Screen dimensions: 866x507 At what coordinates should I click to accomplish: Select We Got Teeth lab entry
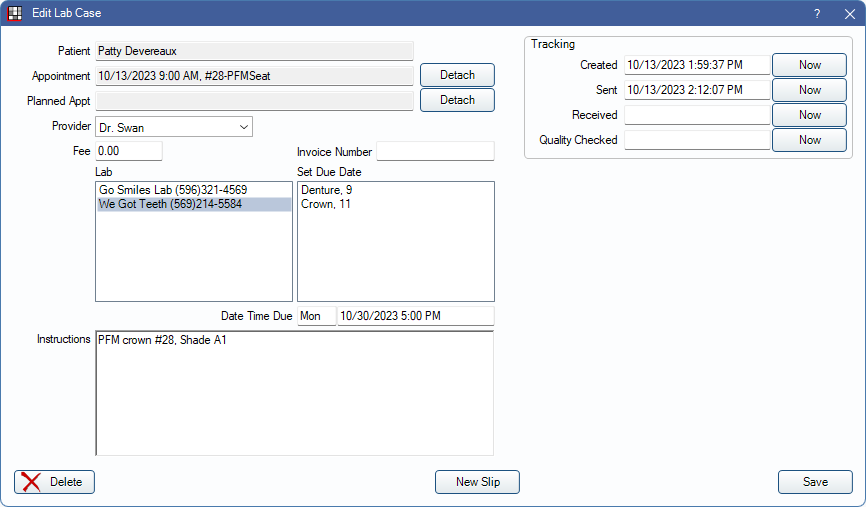170,204
